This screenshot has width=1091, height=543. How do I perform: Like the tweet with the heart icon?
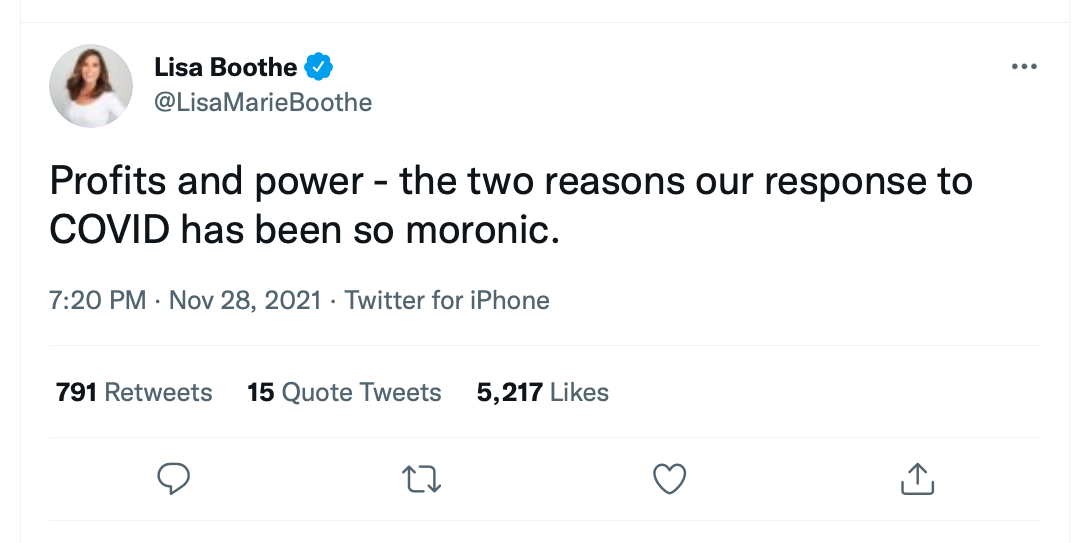point(669,479)
